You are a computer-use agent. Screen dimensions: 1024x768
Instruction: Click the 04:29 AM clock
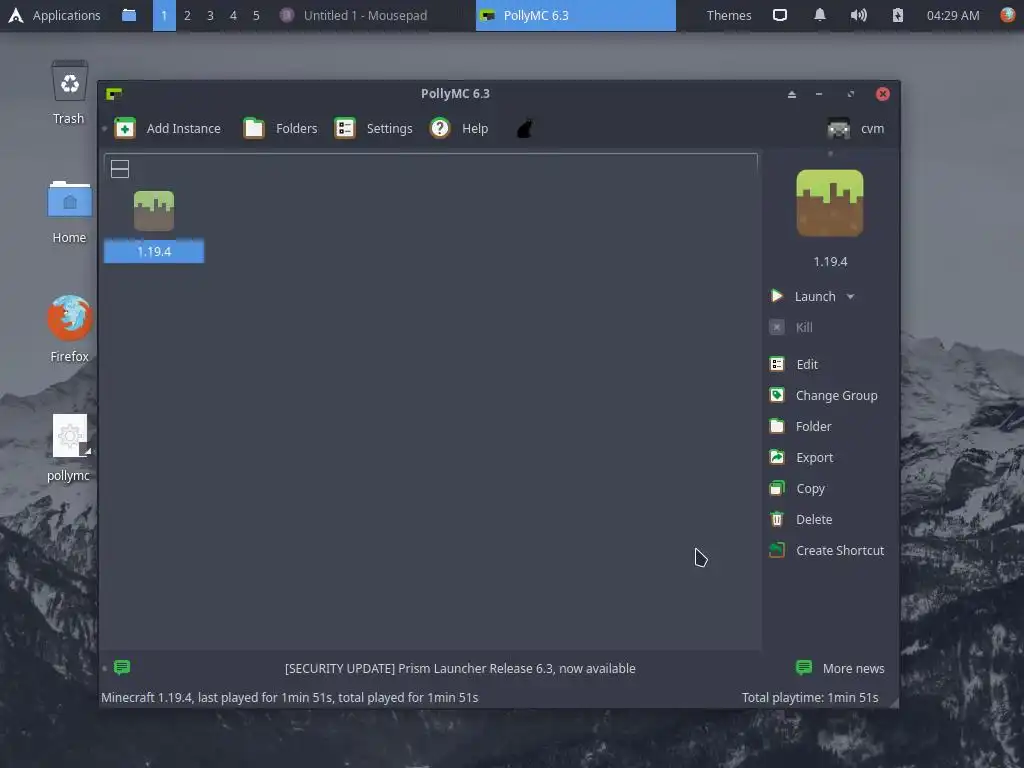coord(953,15)
